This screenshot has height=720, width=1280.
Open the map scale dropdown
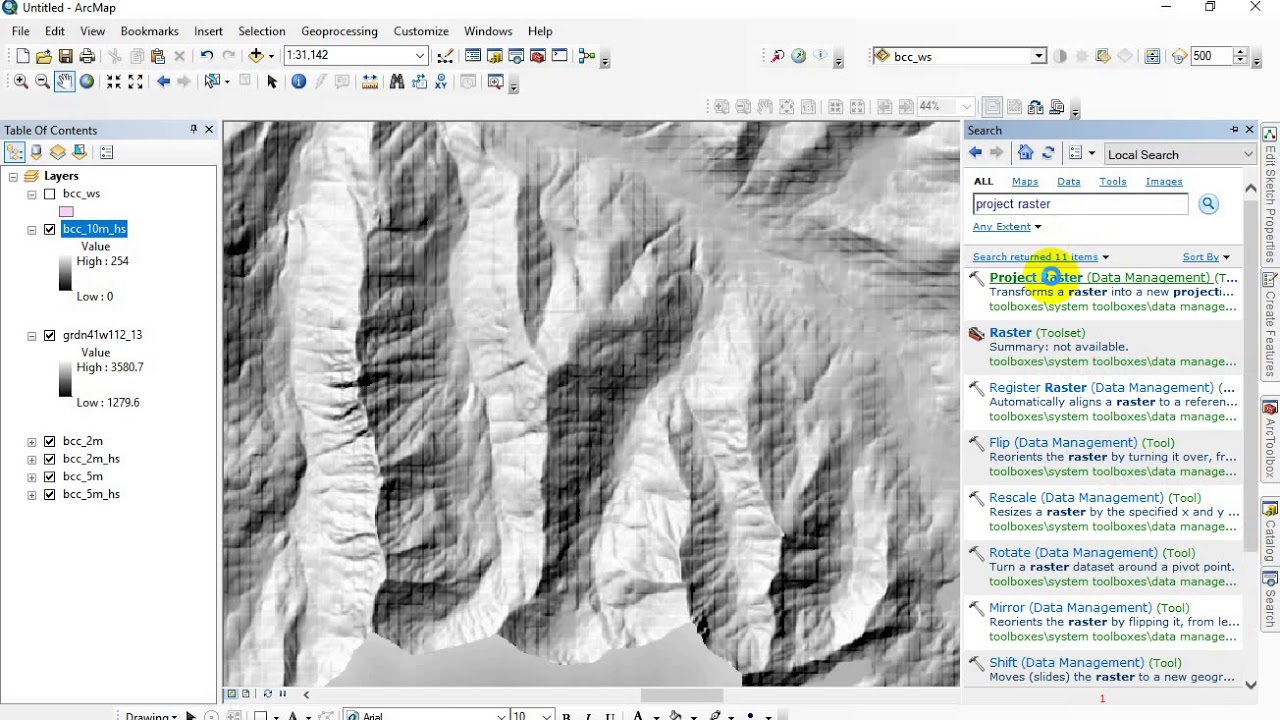(x=421, y=56)
